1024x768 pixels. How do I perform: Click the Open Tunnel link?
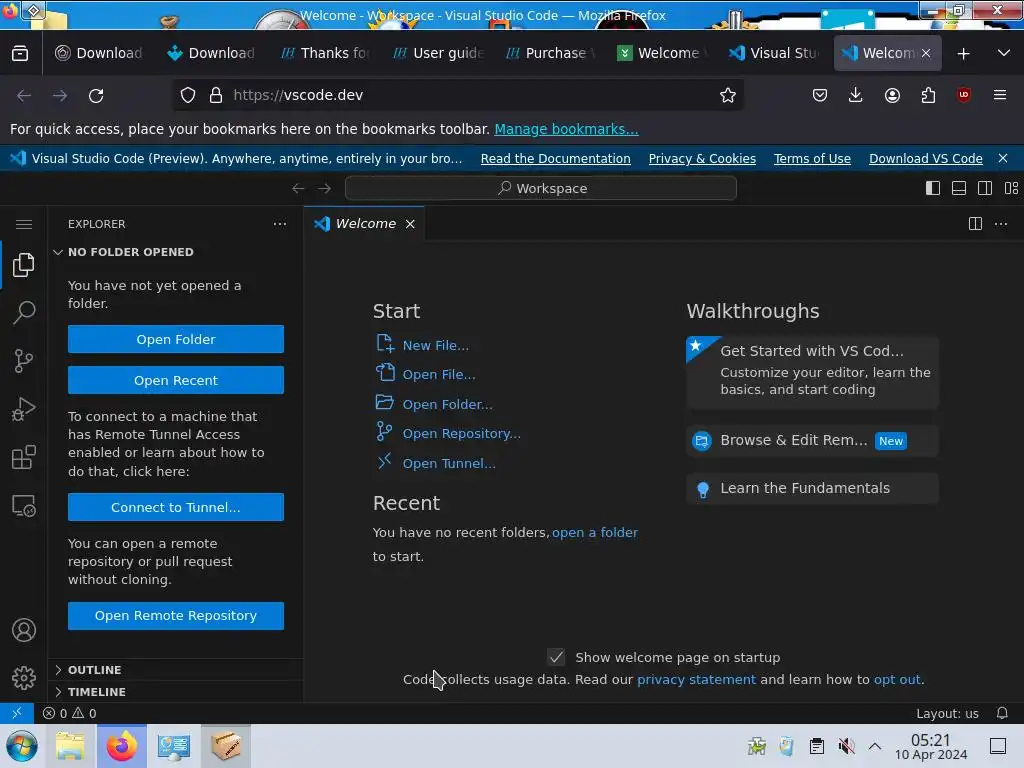click(449, 463)
